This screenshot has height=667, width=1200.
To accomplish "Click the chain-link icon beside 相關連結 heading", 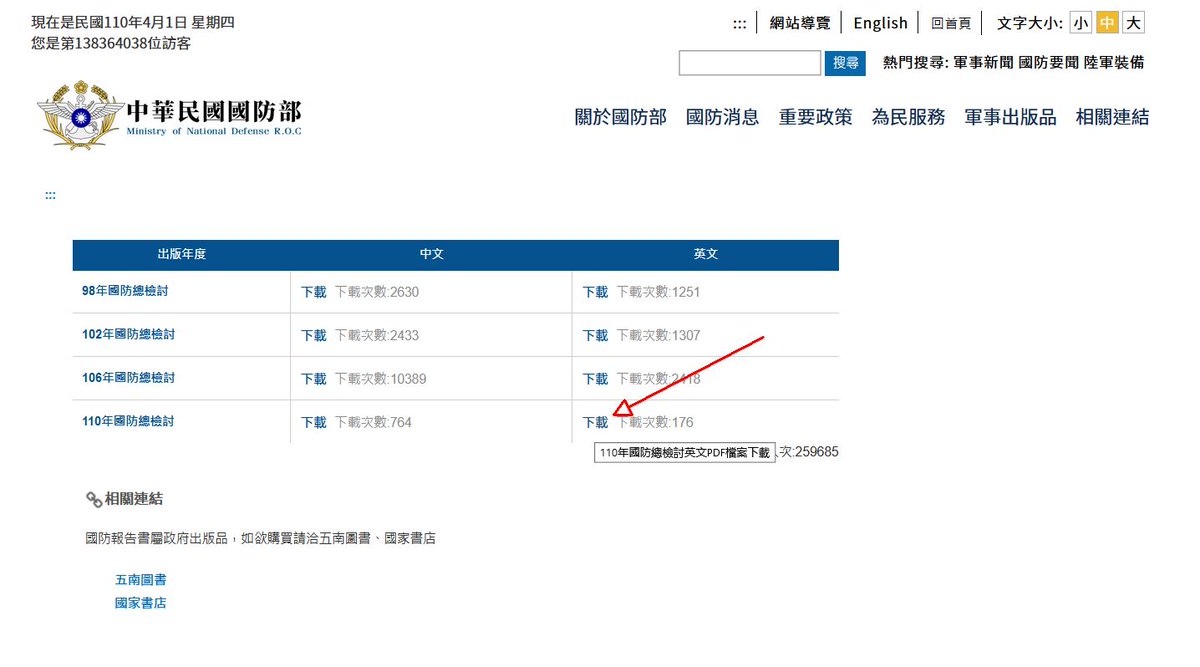I will pos(94,499).
